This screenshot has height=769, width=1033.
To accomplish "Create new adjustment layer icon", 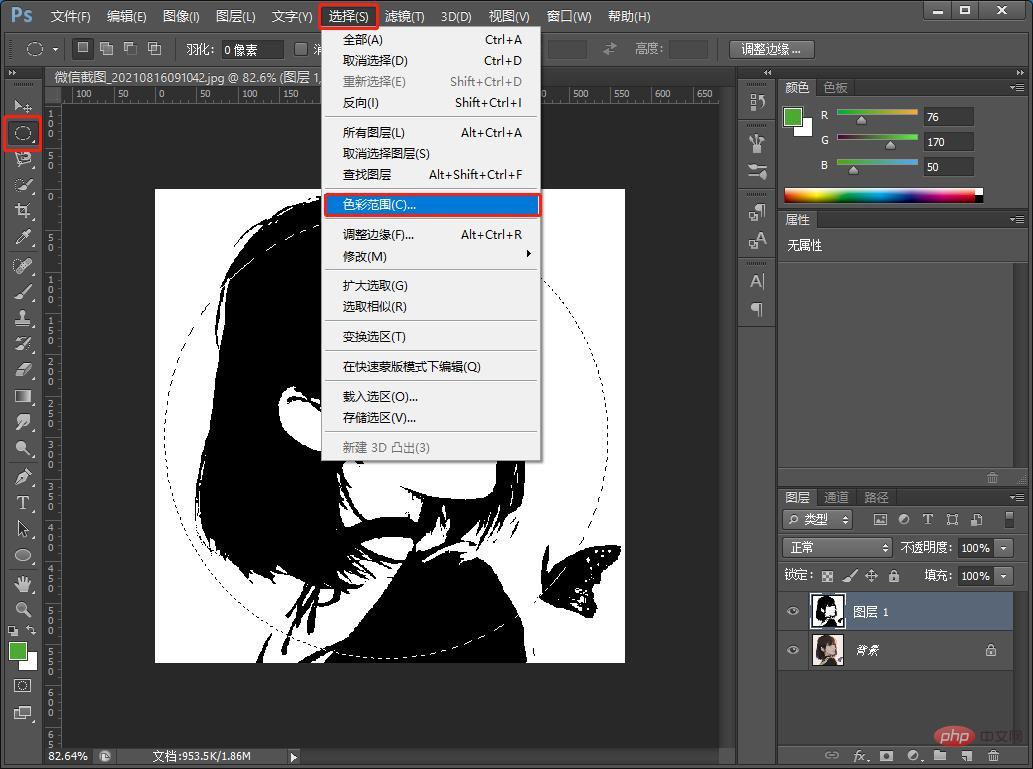I will 914,755.
